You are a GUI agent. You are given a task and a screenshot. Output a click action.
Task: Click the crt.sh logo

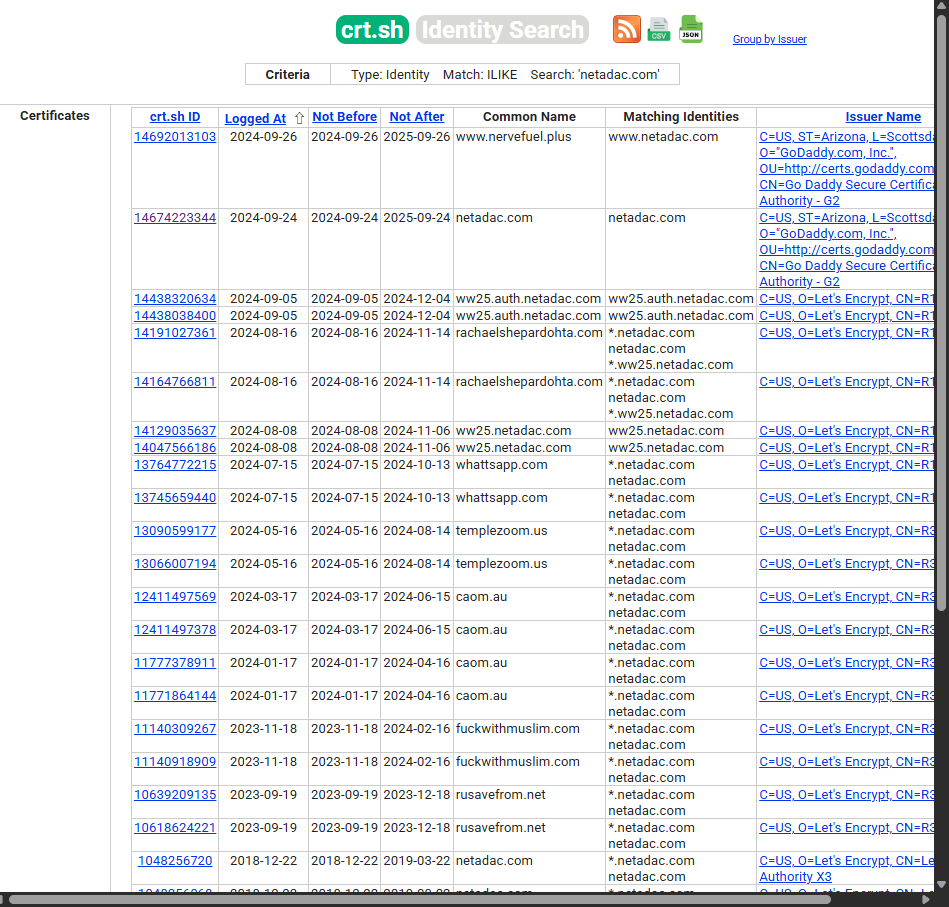pyautogui.click(x=372, y=30)
